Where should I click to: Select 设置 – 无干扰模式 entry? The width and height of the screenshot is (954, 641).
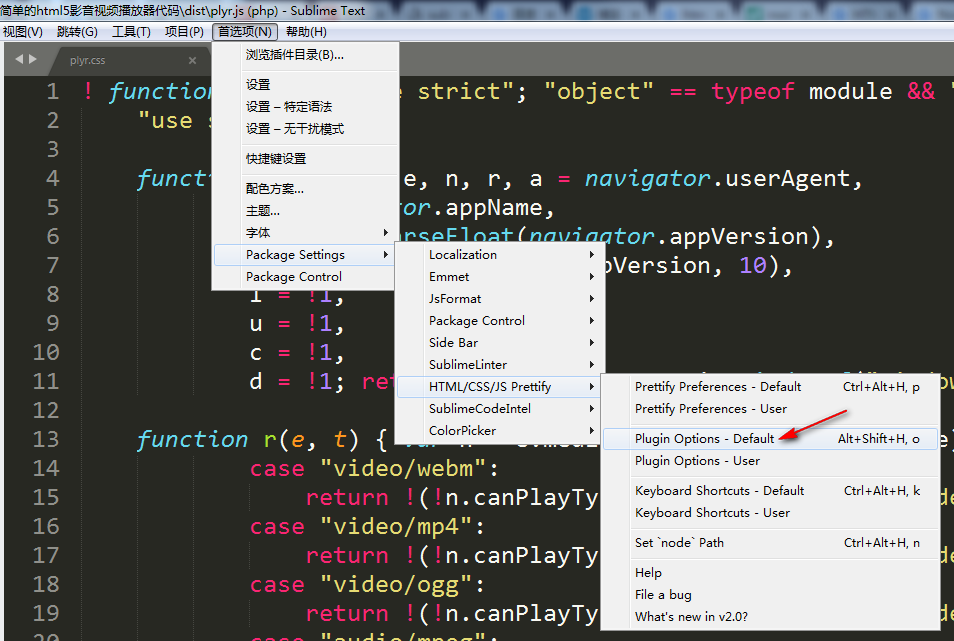305,128
